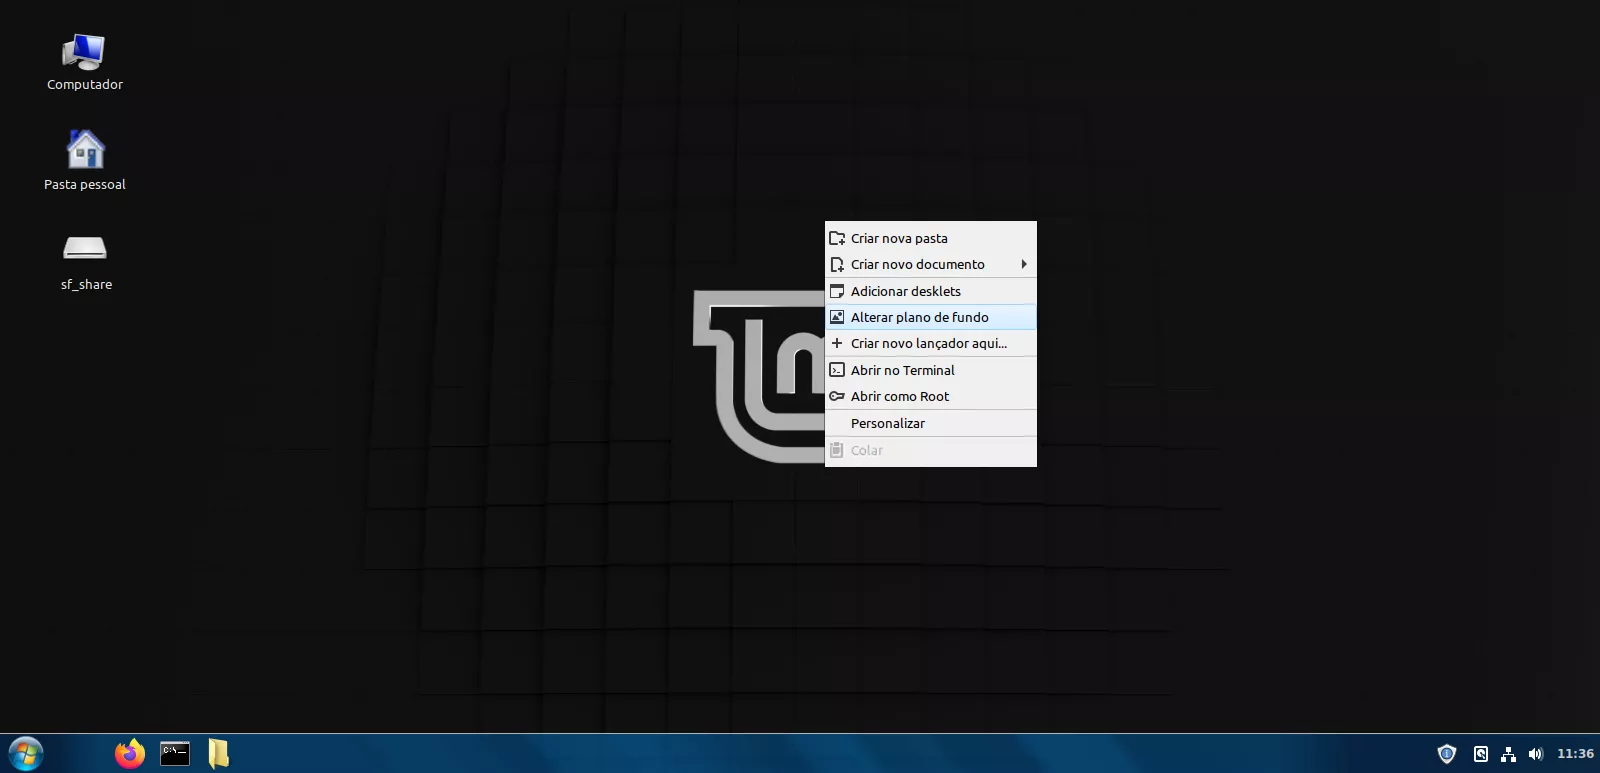Click Criar novo lançador aqui... entry

point(931,343)
